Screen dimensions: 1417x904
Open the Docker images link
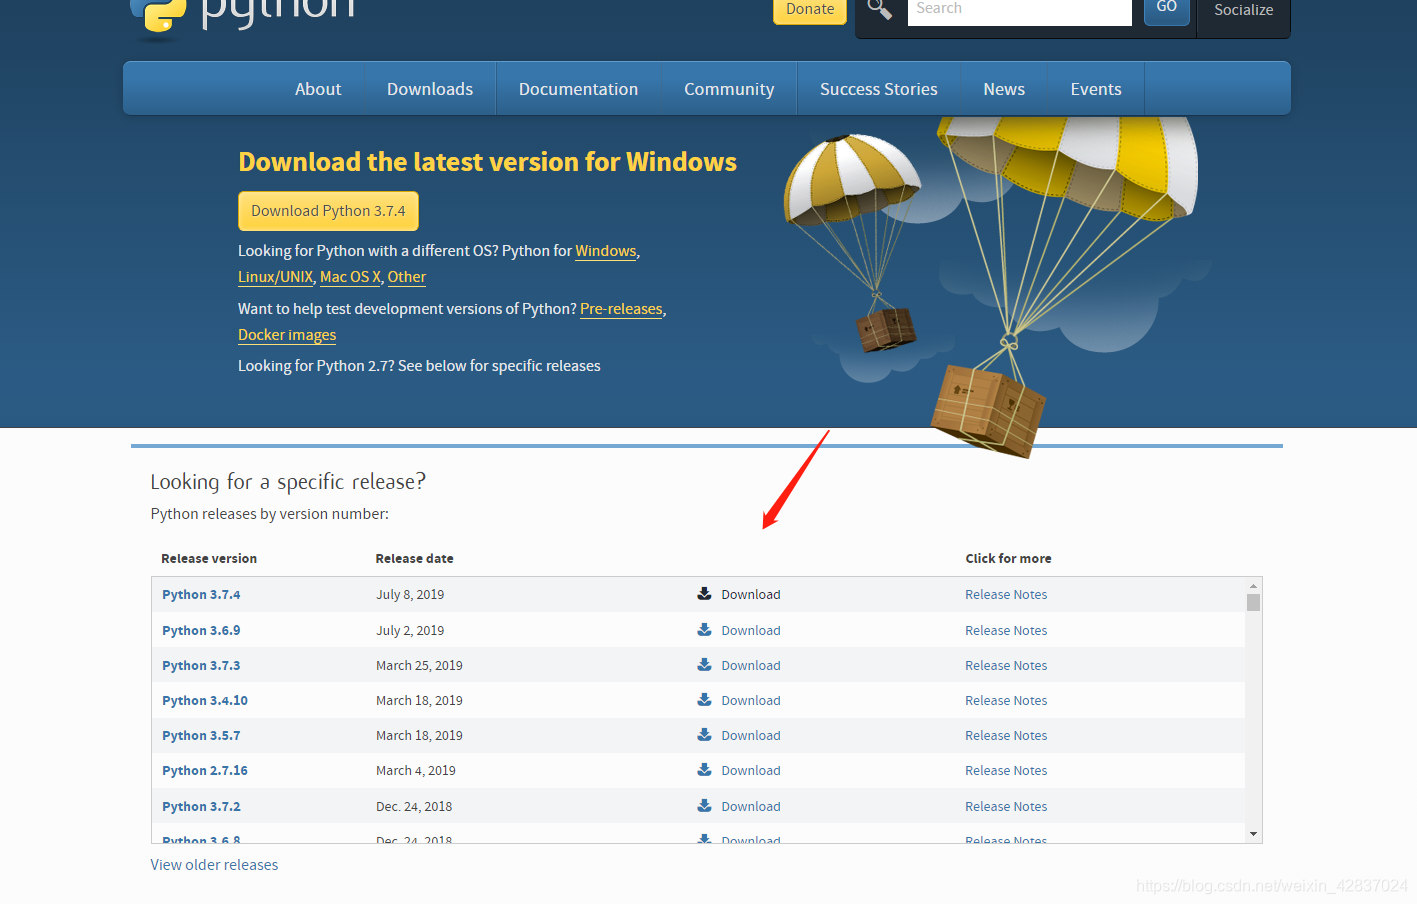(287, 335)
